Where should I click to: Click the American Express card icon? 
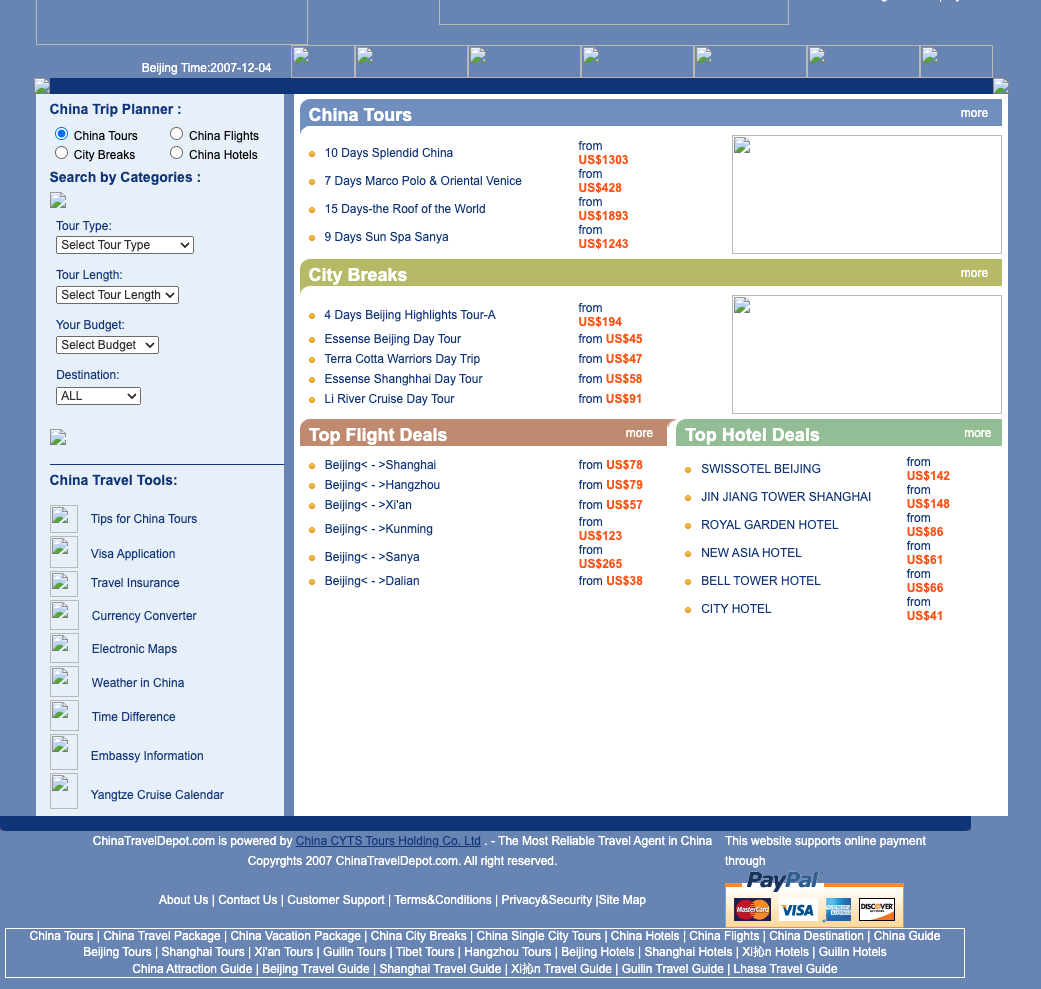pyautogui.click(x=838, y=909)
